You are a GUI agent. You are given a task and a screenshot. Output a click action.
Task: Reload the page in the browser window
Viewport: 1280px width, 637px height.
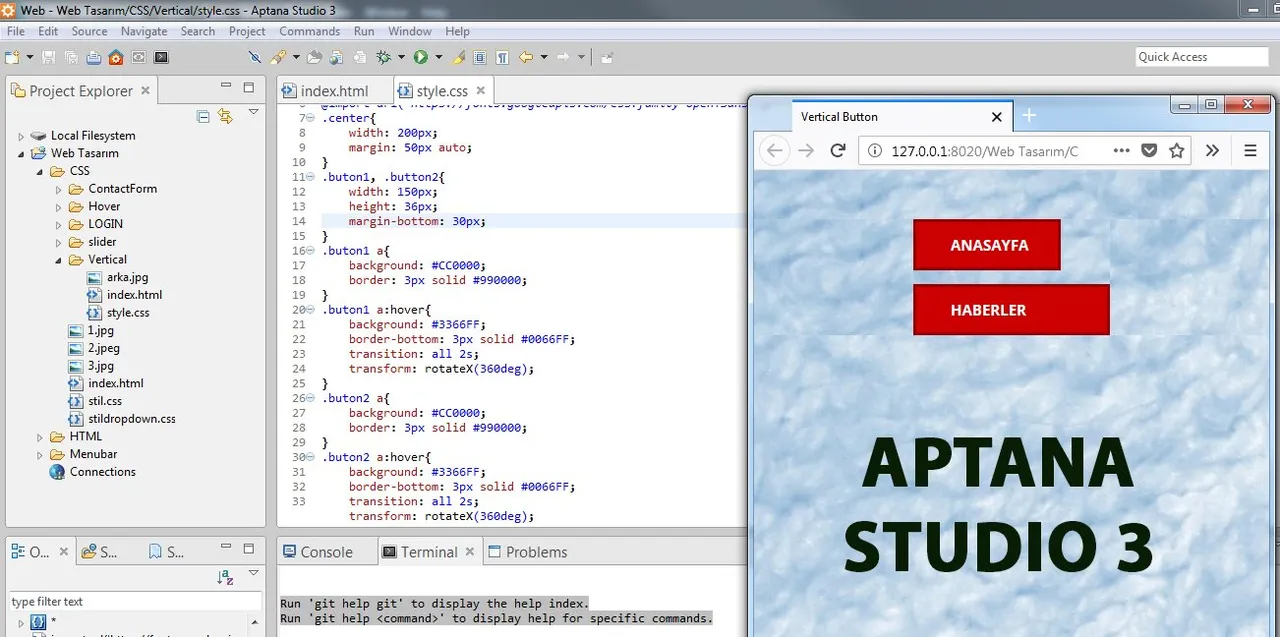838,151
